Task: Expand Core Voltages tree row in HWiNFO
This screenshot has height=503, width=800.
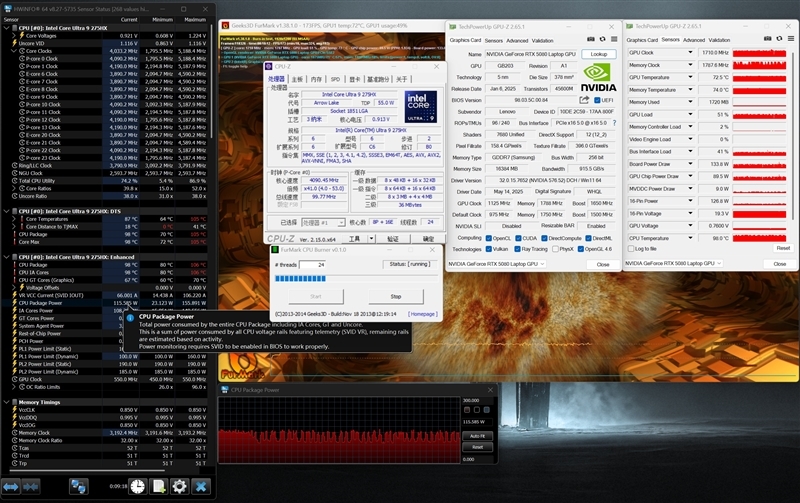Action: click(14, 36)
